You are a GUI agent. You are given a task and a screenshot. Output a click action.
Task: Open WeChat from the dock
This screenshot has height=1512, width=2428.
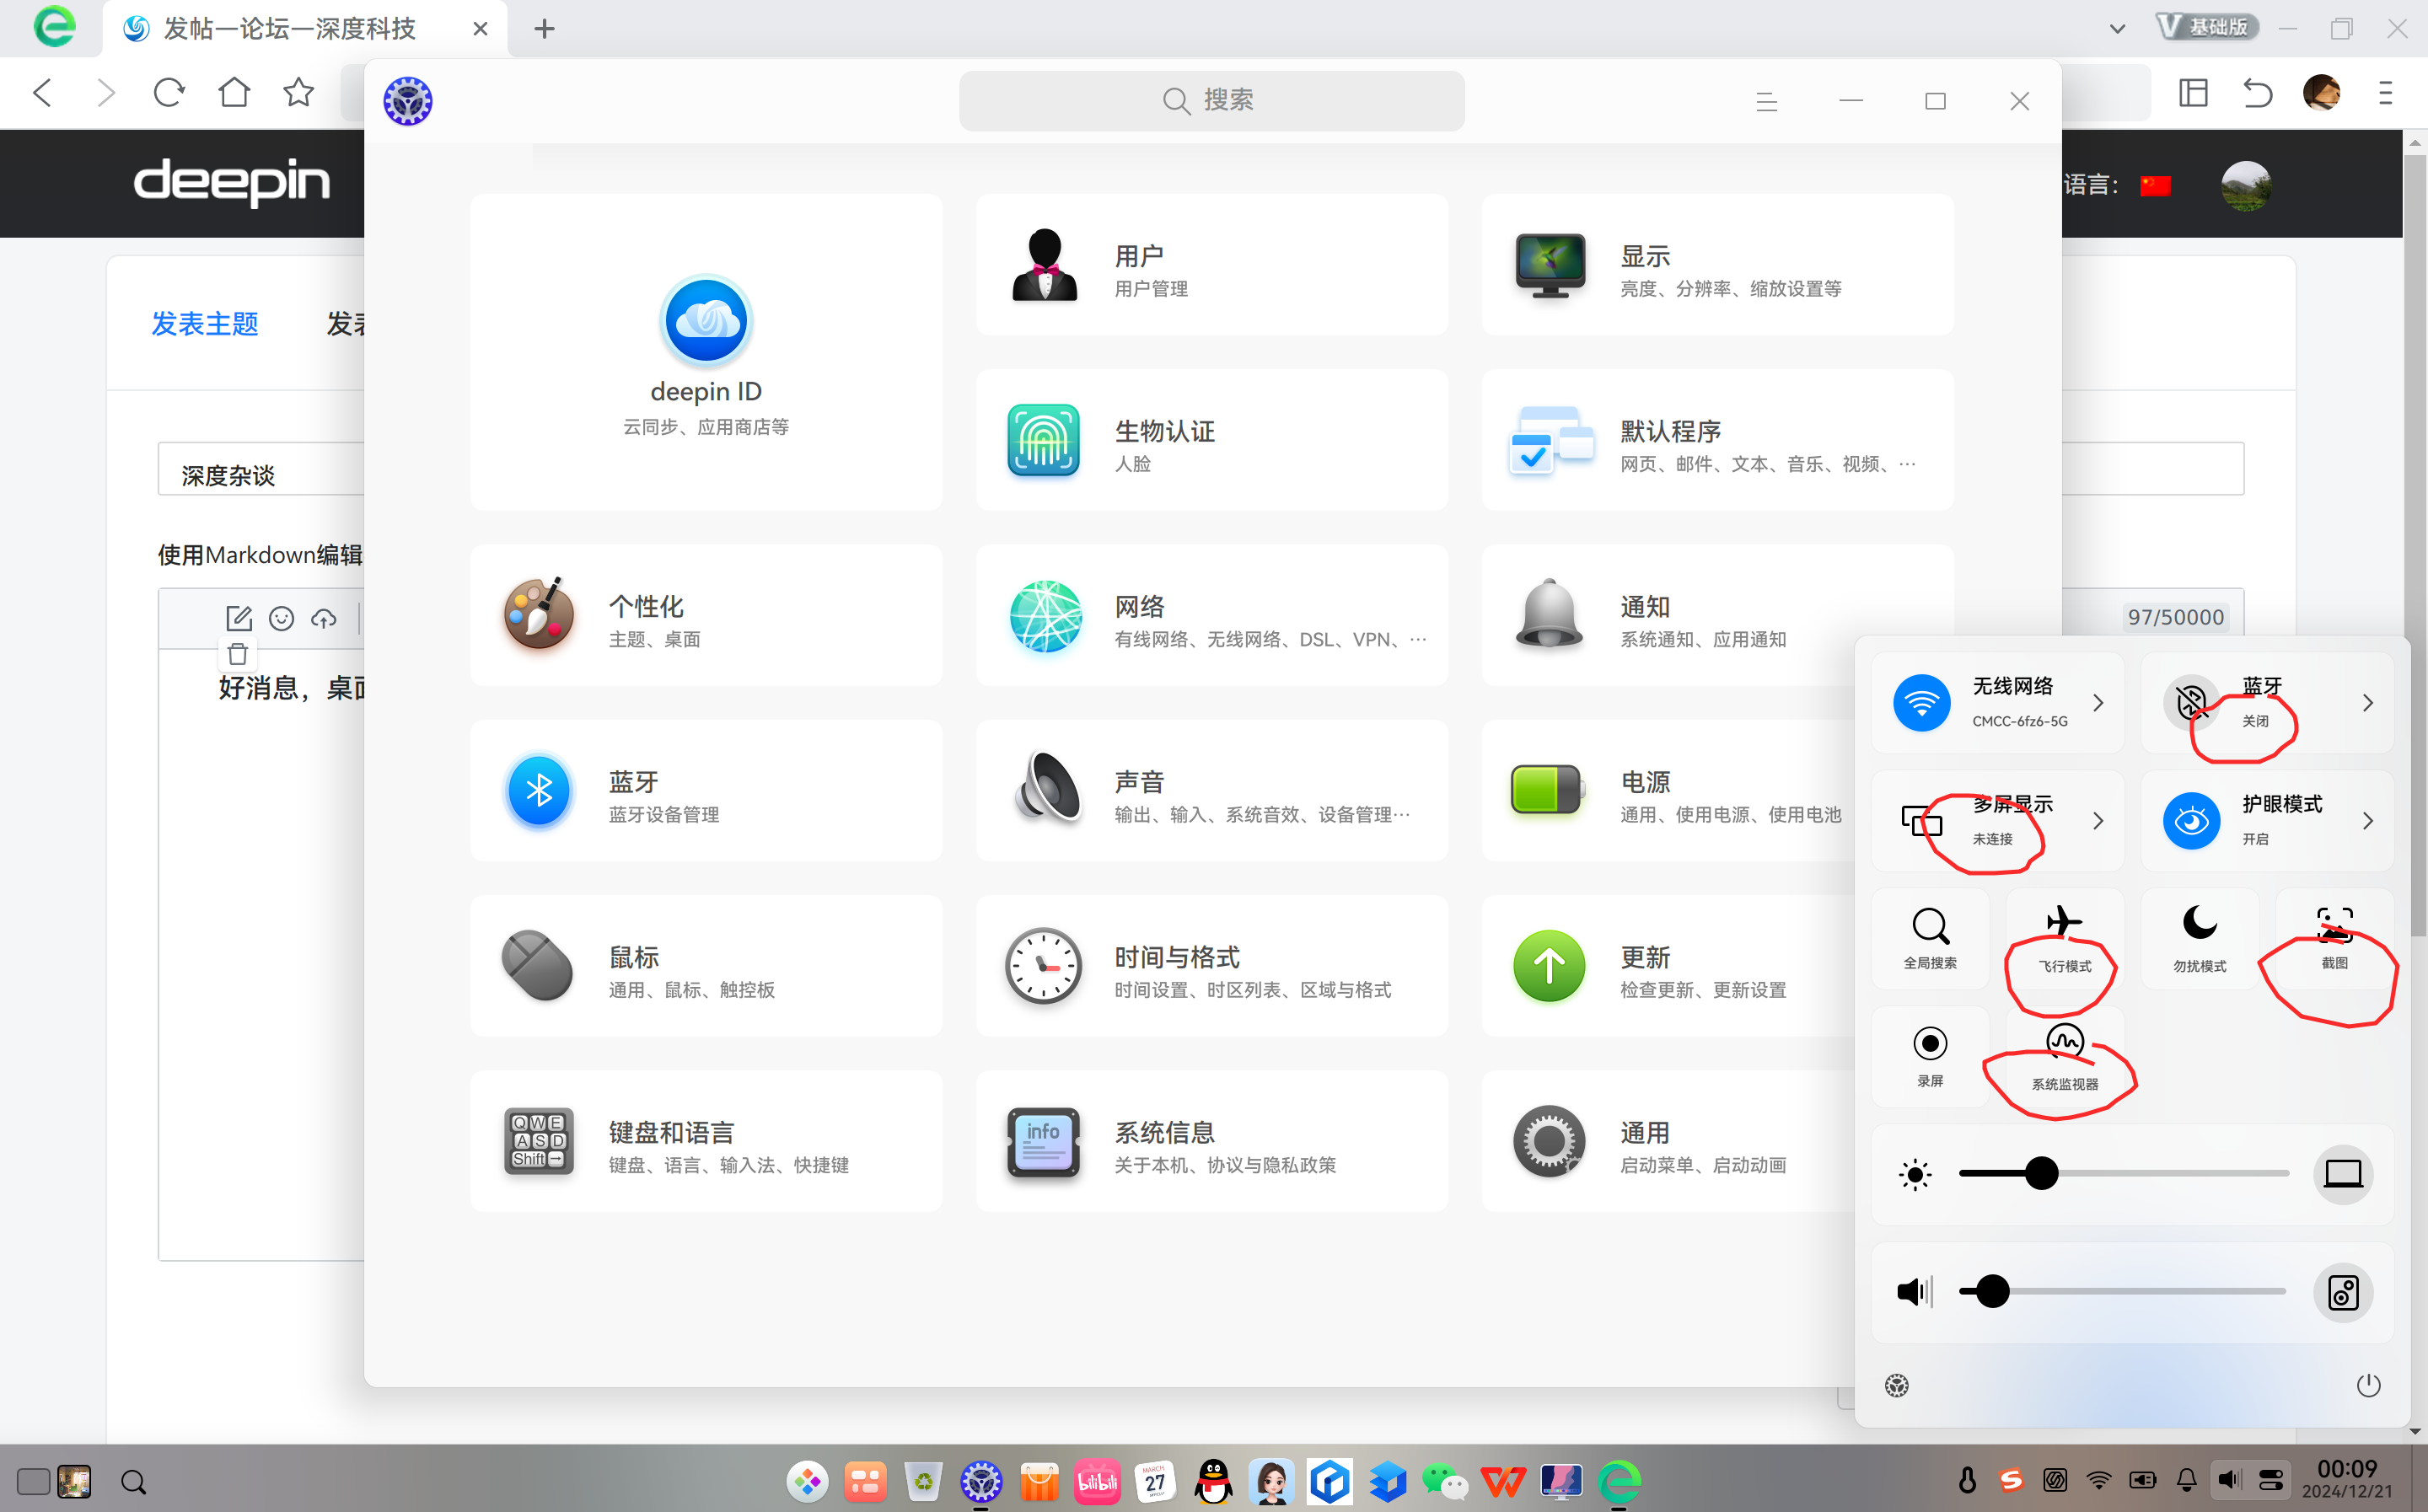[1444, 1481]
